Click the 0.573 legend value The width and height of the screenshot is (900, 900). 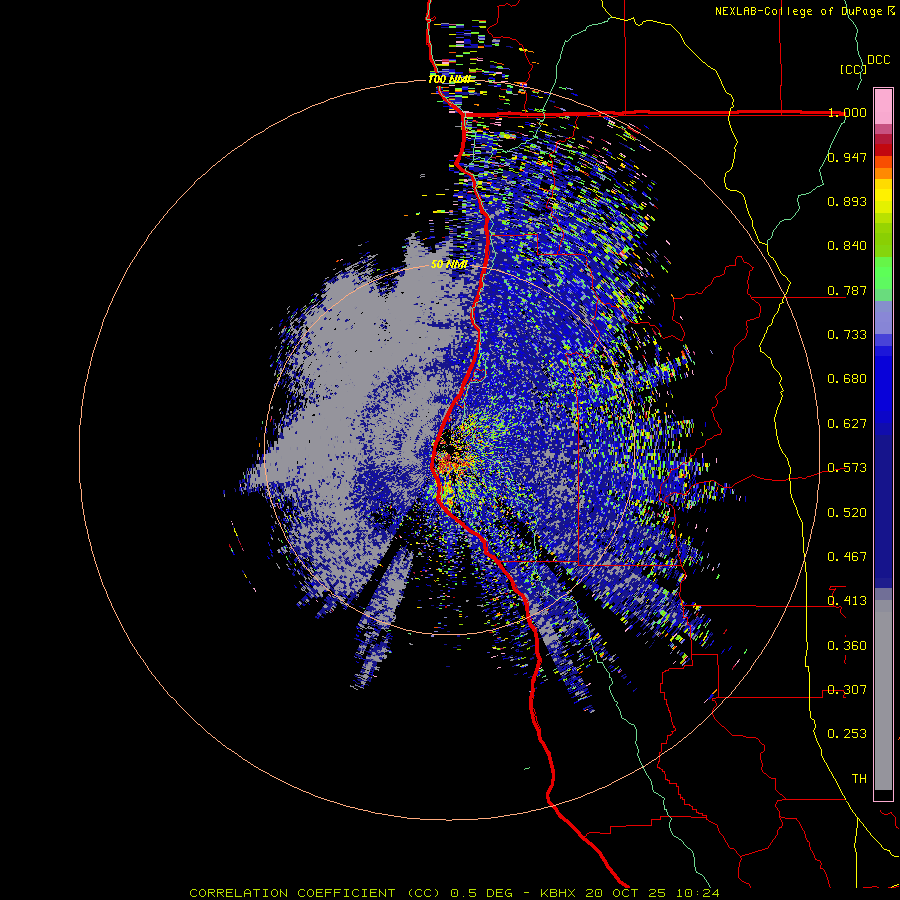click(x=847, y=468)
